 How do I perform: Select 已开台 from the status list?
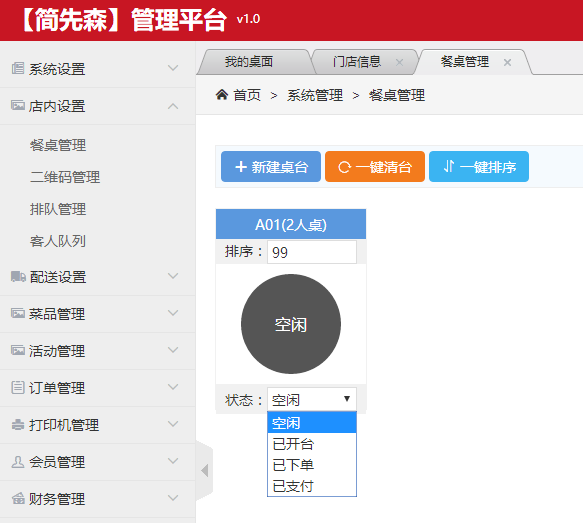(x=312, y=444)
